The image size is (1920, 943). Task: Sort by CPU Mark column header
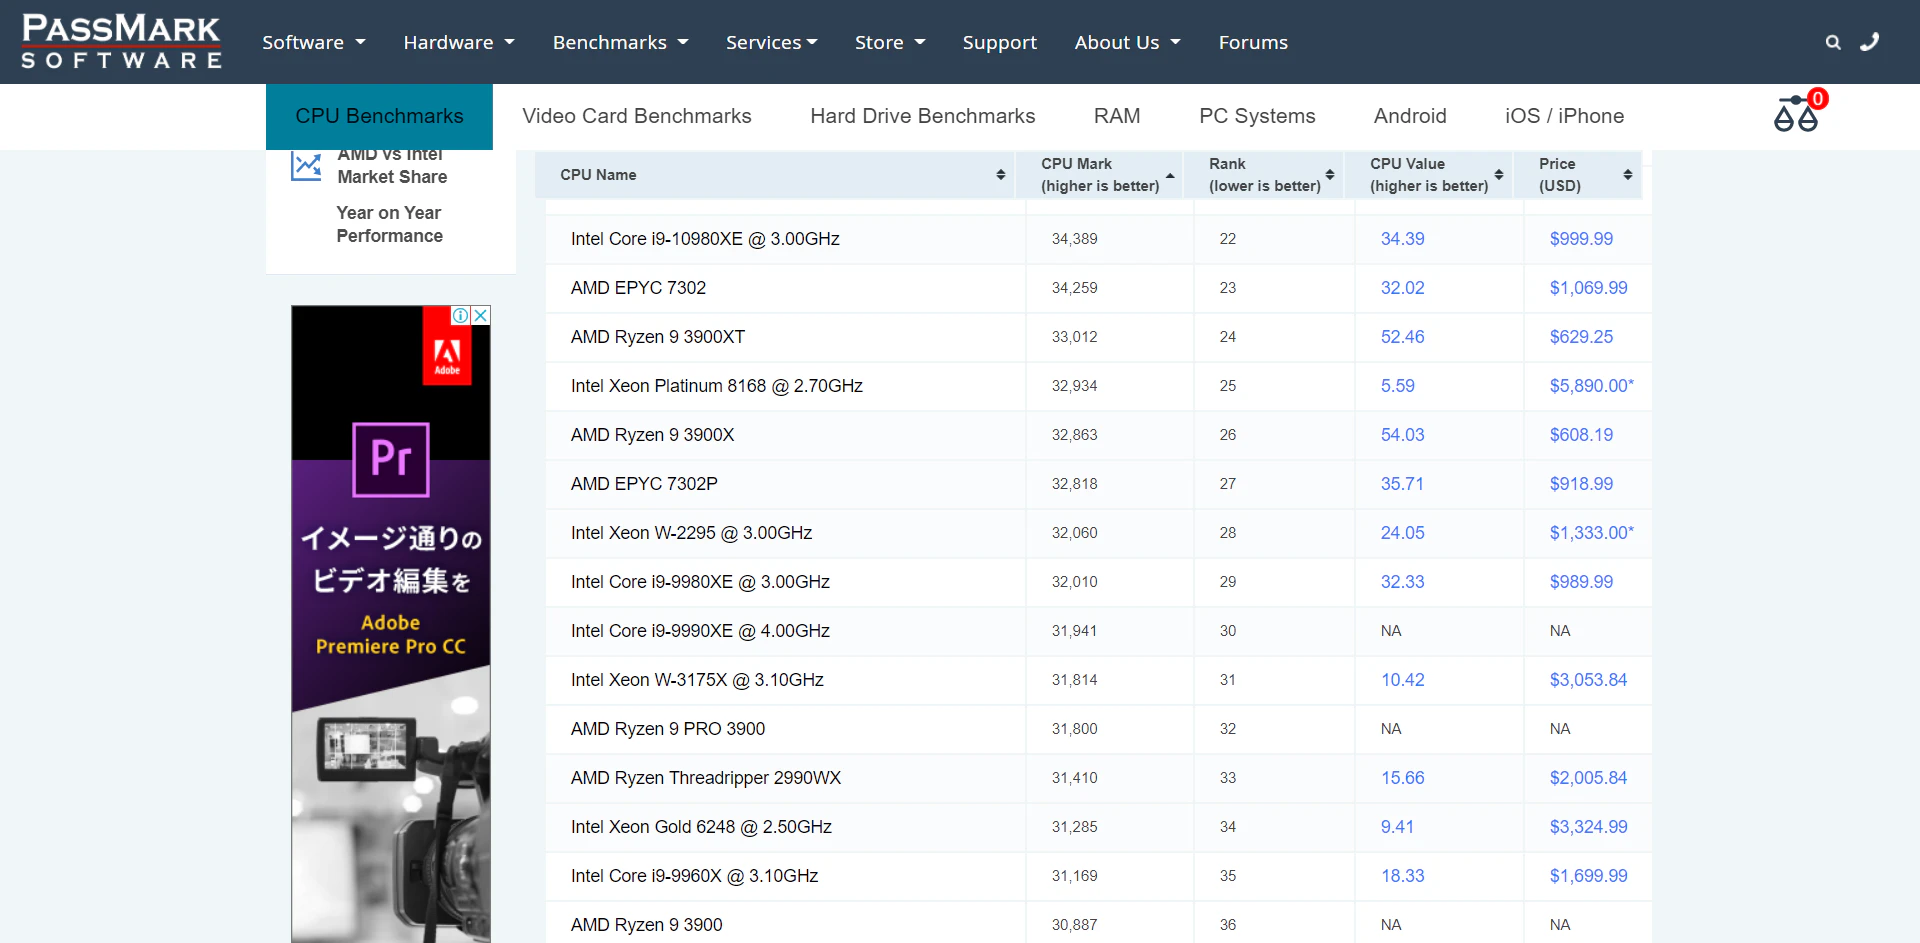click(x=1099, y=175)
